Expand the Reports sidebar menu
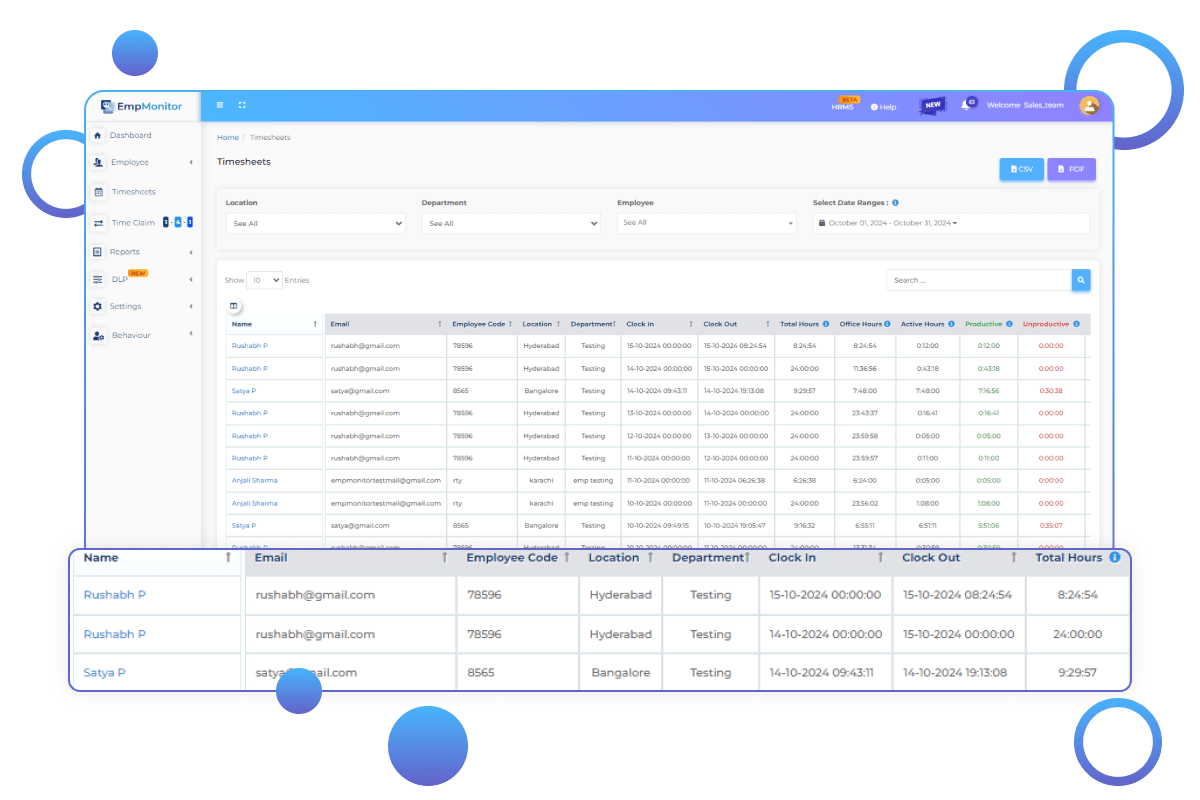Viewport: 1200px width, 800px height. tap(125, 252)
